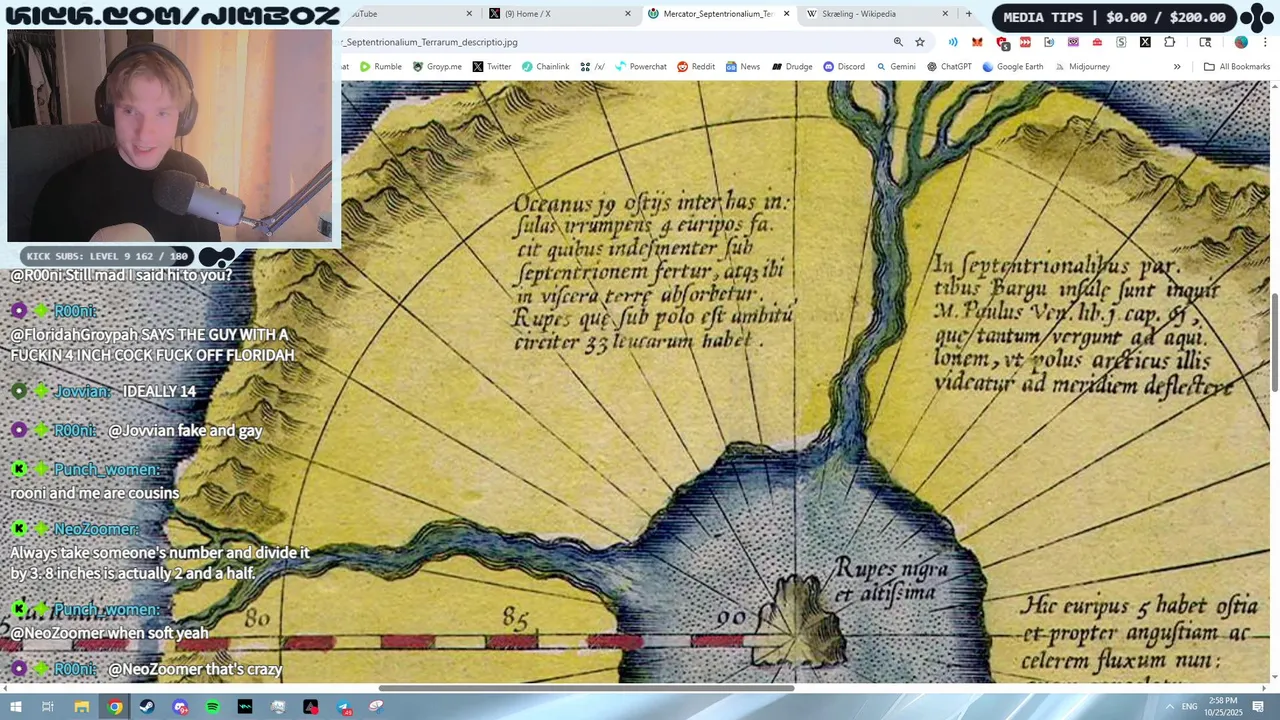This screenshot has height=720, width=1280.
Task: Open the Windows Start menu
Action: coord(15,707)
